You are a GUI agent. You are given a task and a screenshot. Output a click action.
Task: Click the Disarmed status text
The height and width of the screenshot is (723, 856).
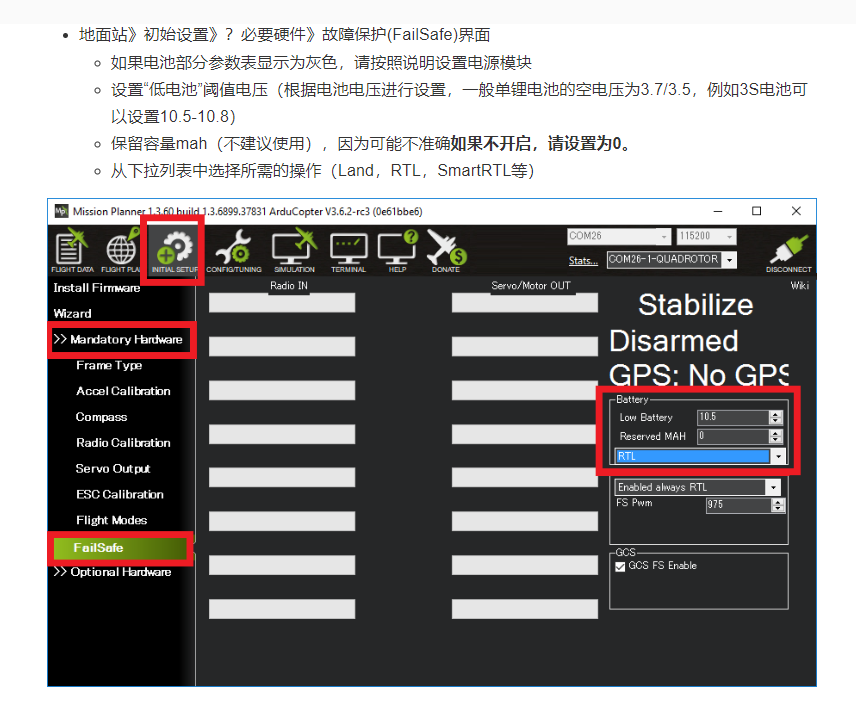tap(674, 341)
